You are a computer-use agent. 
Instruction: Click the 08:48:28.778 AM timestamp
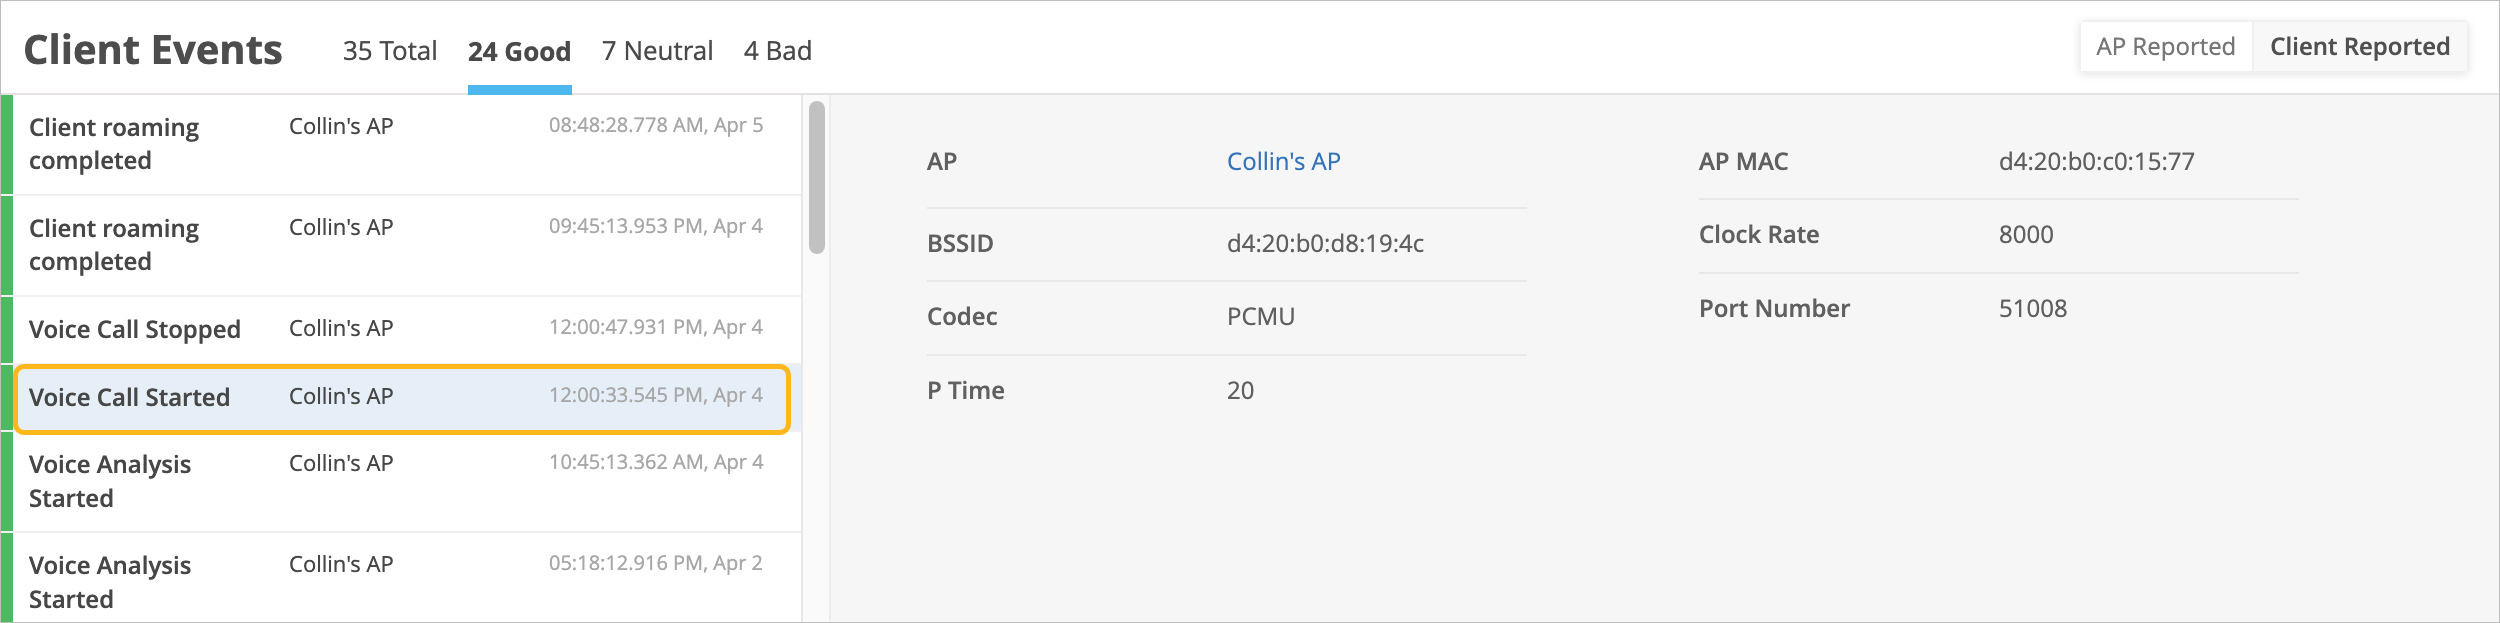tap(655, 126)
